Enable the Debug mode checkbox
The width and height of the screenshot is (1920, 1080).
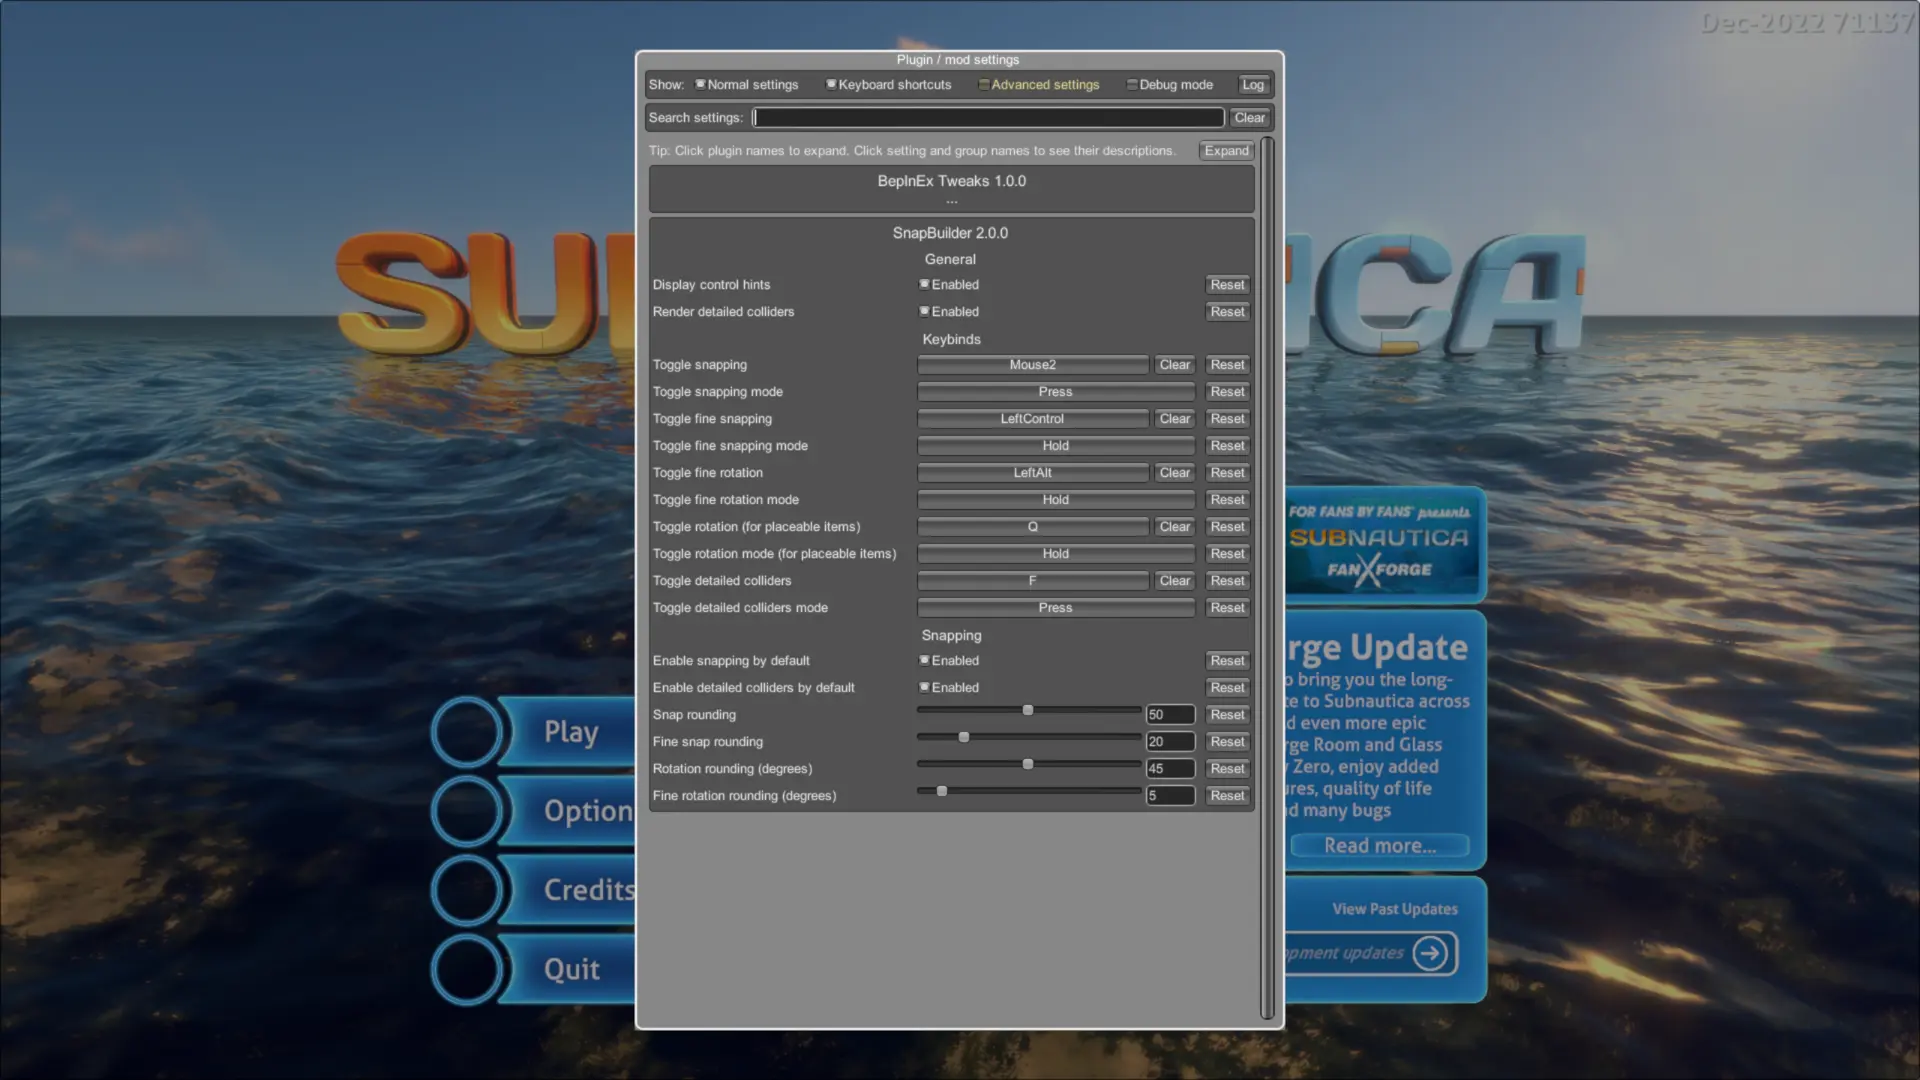click(1132, 84)
